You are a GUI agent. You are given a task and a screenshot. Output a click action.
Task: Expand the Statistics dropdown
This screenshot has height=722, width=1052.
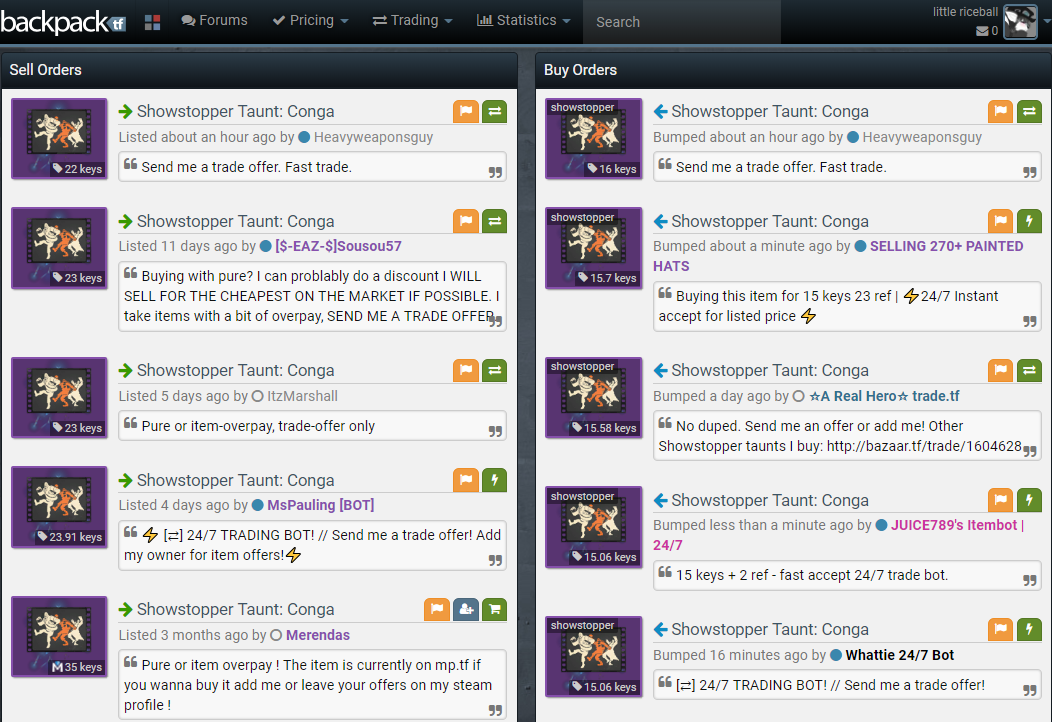coord(524,21)
